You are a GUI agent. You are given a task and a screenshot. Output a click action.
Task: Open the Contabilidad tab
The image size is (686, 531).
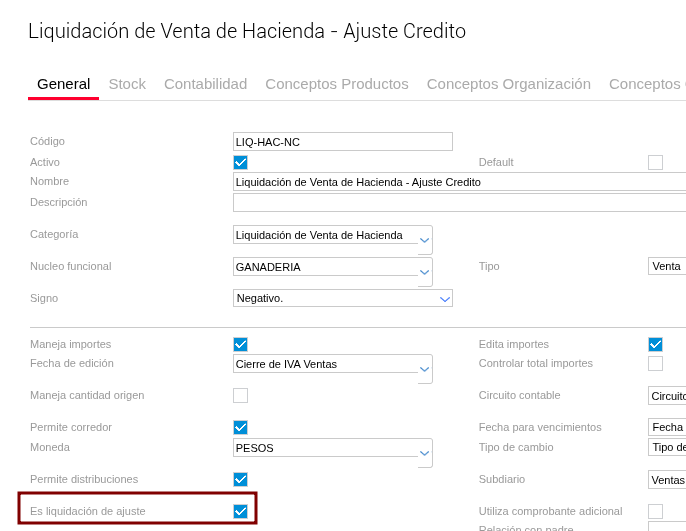205,84
